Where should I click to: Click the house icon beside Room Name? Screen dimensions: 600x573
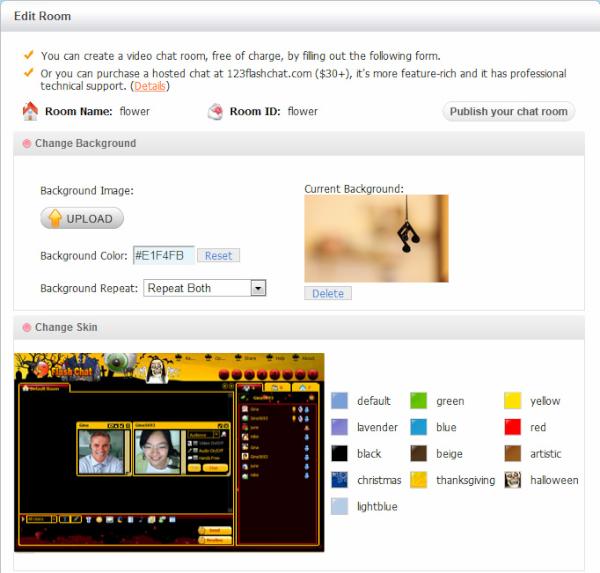point(30,111)
